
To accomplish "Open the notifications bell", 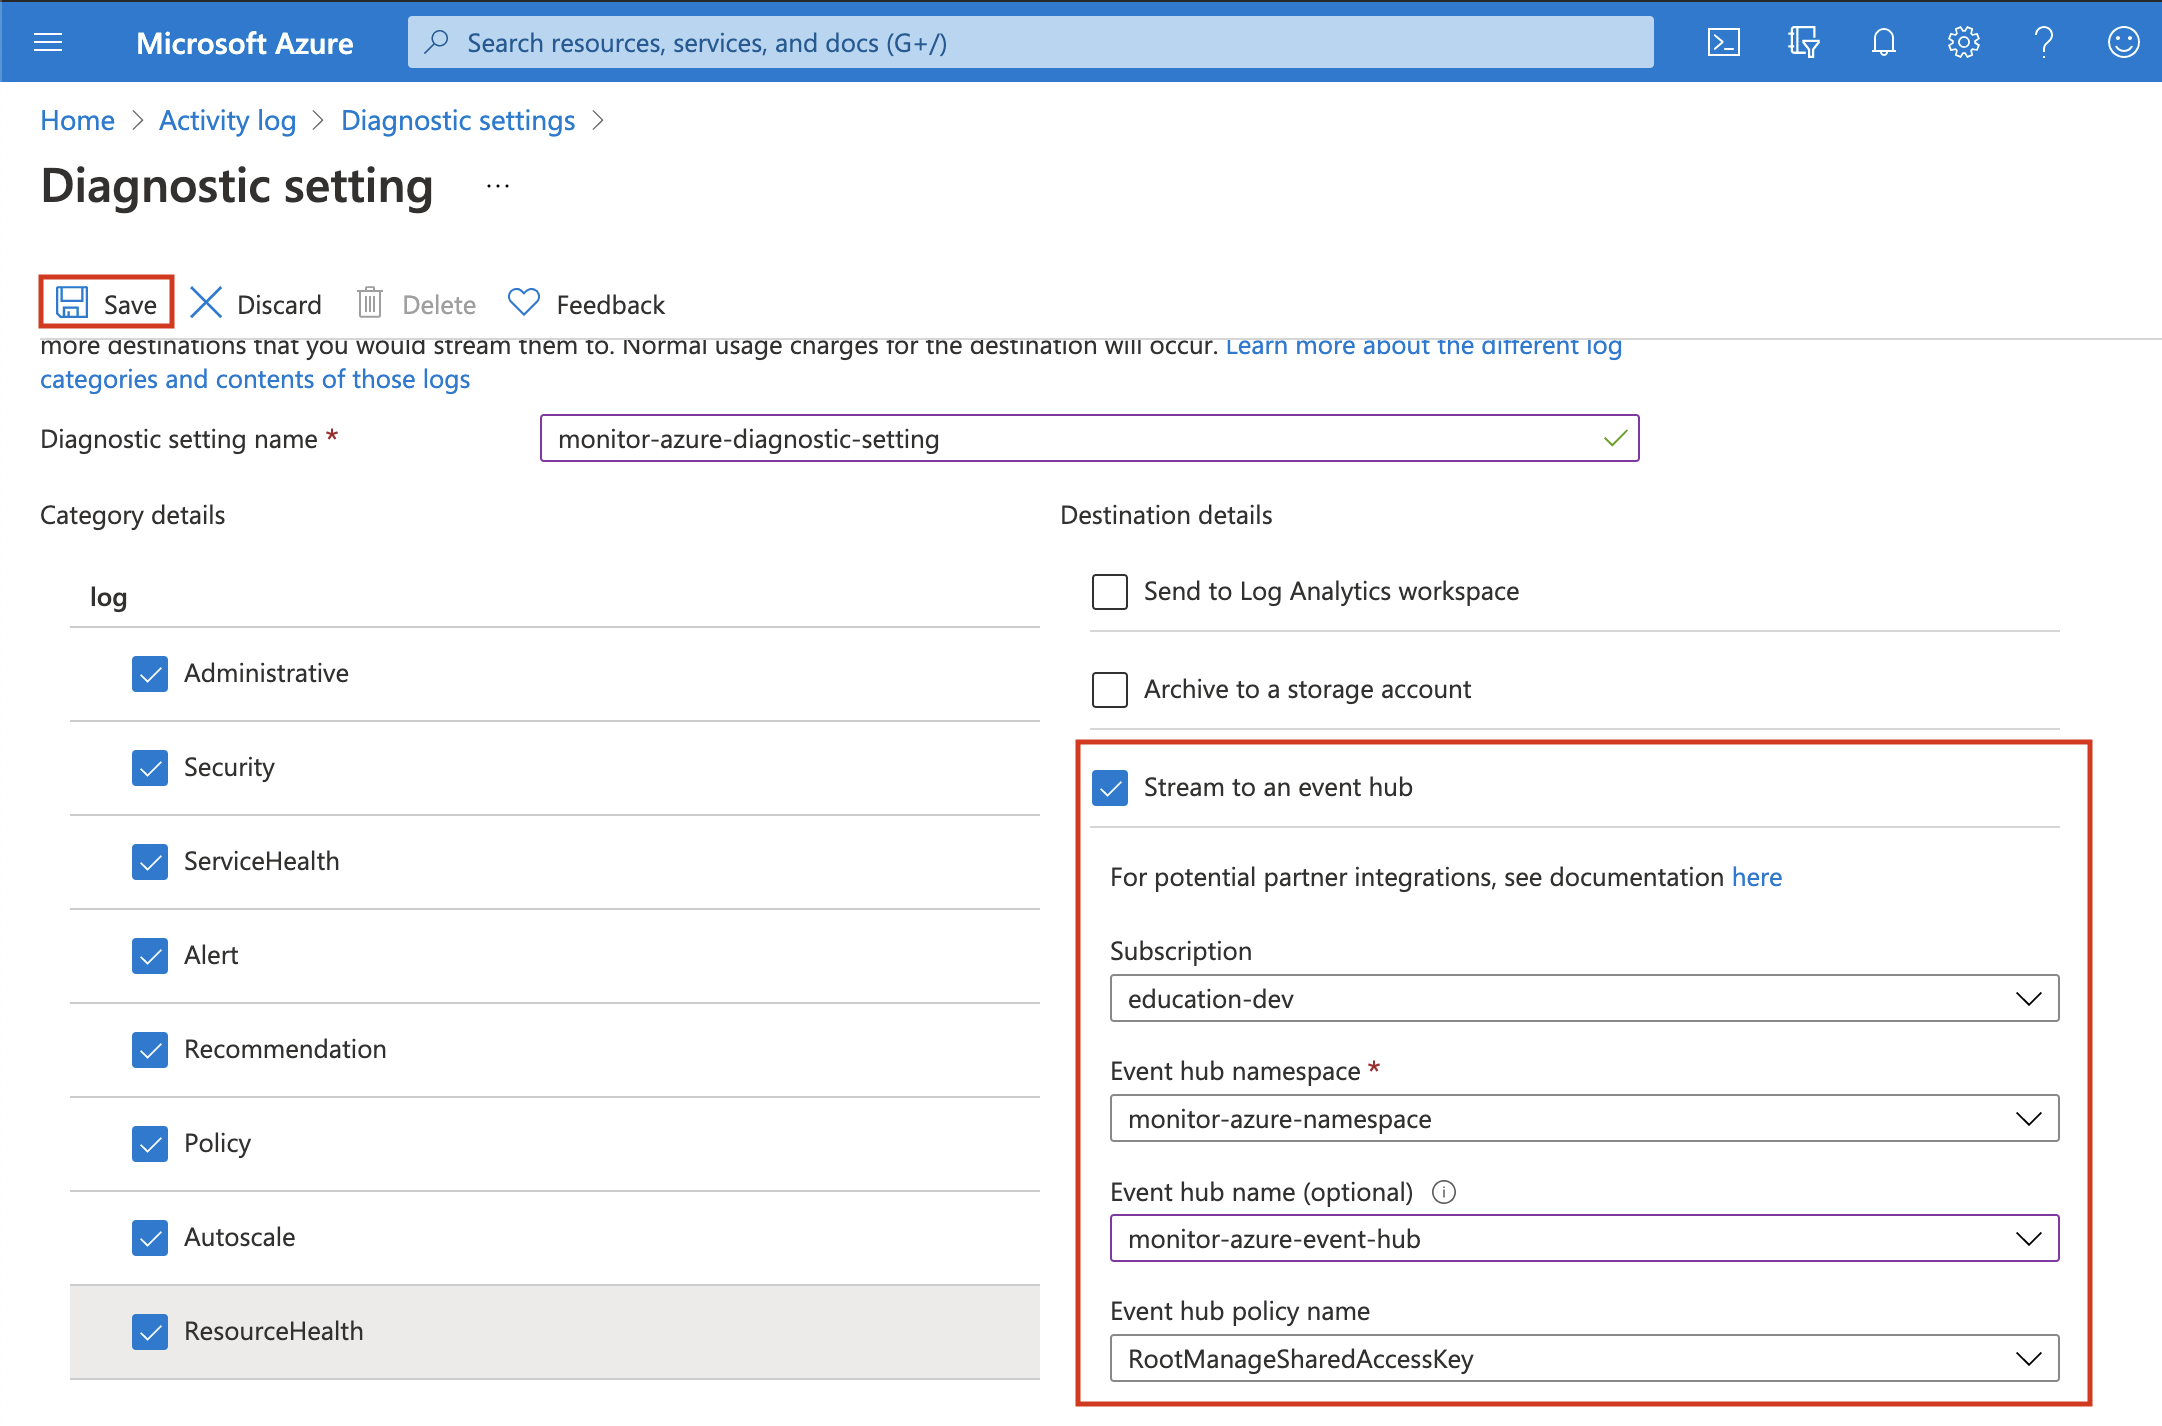I will pyautogui.click(x=1883, y=42).
